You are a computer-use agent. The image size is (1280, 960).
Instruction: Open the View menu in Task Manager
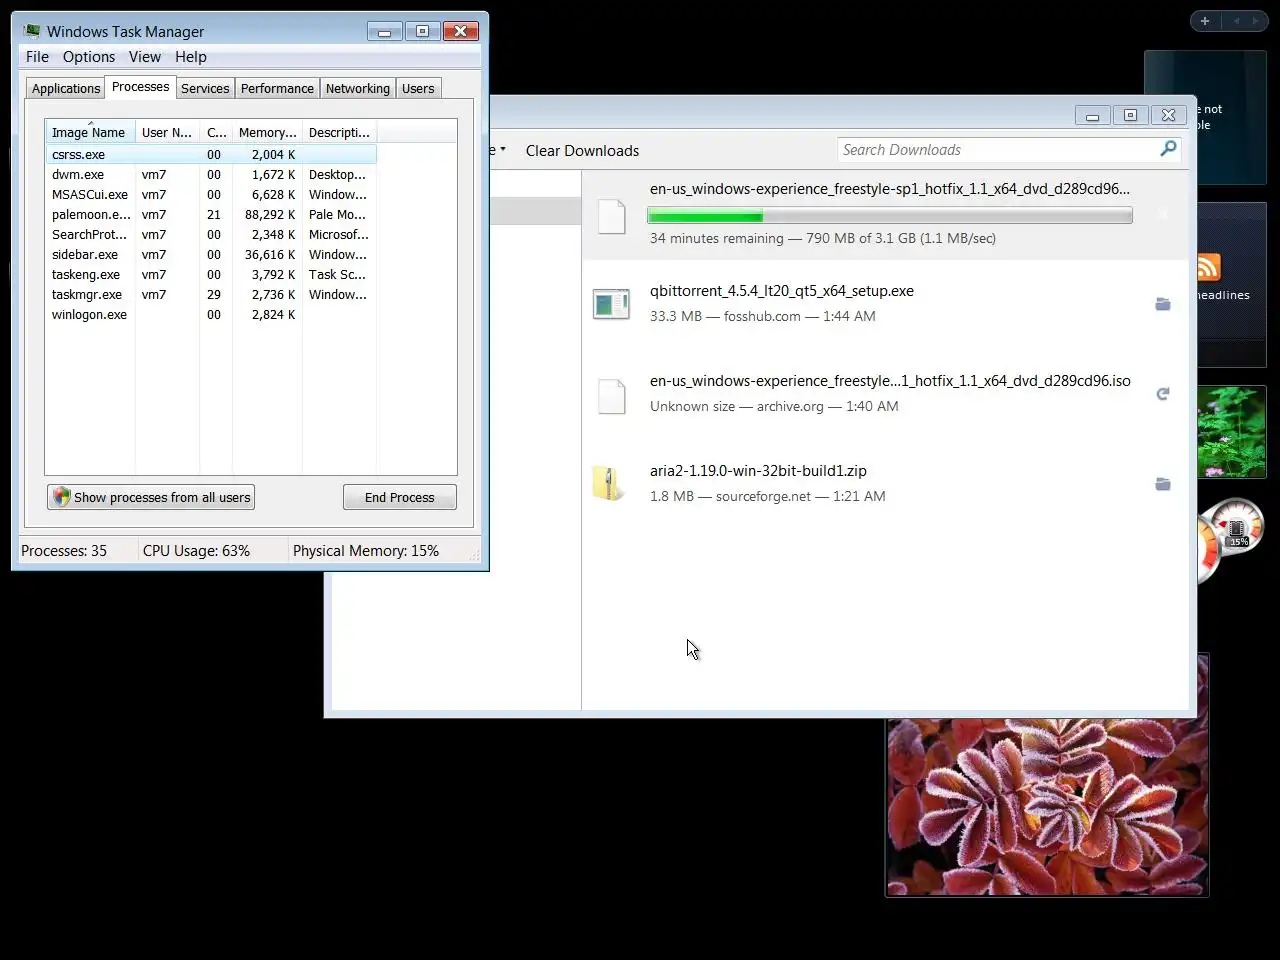[144, 57]
